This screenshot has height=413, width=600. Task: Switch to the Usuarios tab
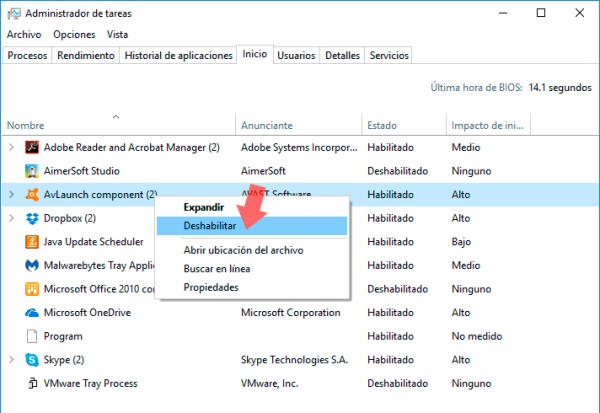[x=296, y=56]
